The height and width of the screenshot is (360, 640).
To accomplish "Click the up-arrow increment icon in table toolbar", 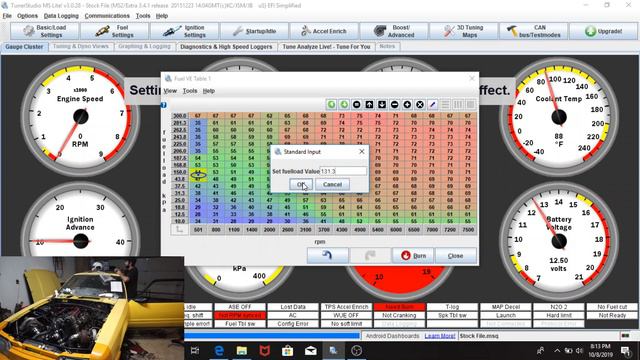I will tap(369, 104).
